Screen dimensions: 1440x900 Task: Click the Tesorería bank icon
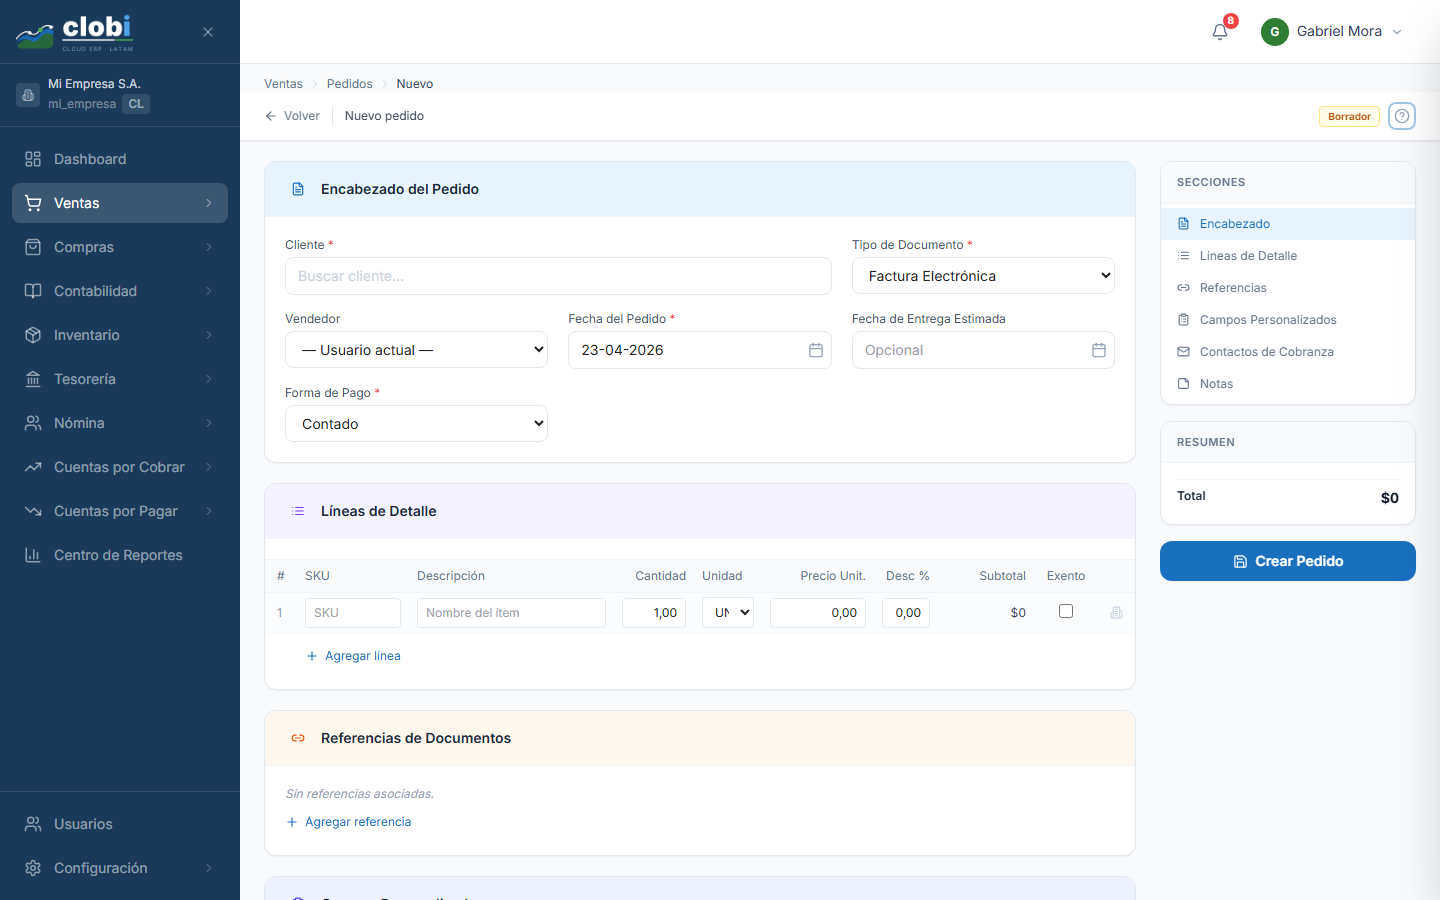33,379
